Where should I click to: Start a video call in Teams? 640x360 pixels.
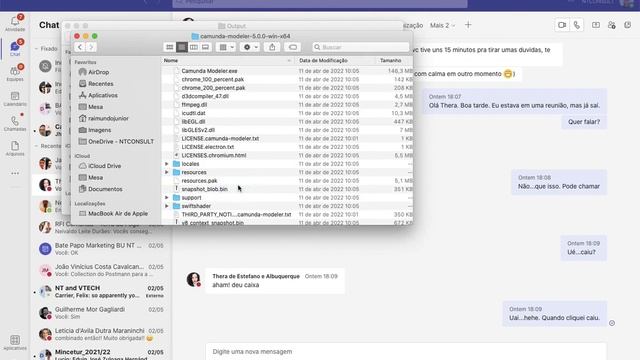pos(562,25)
